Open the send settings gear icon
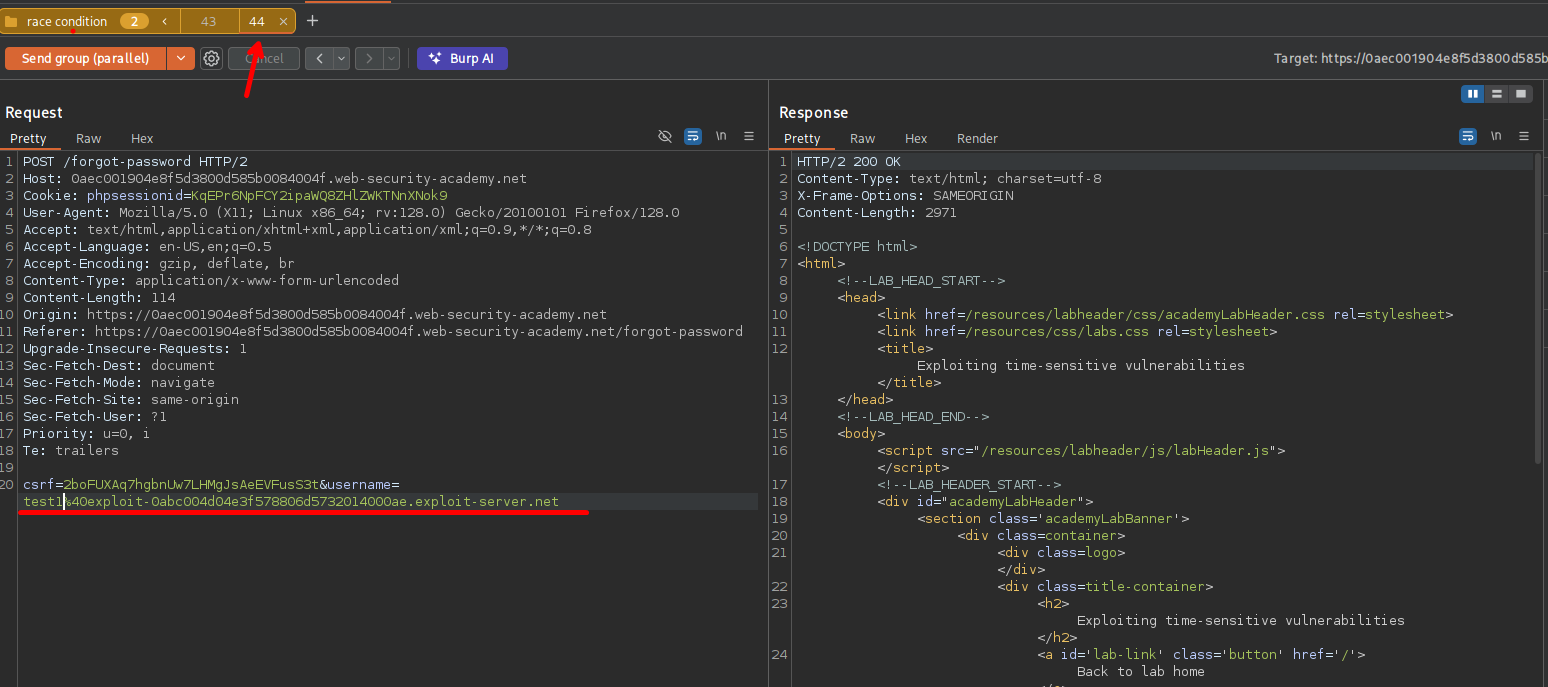The image size is (1548, 687). tap(211, 59)
